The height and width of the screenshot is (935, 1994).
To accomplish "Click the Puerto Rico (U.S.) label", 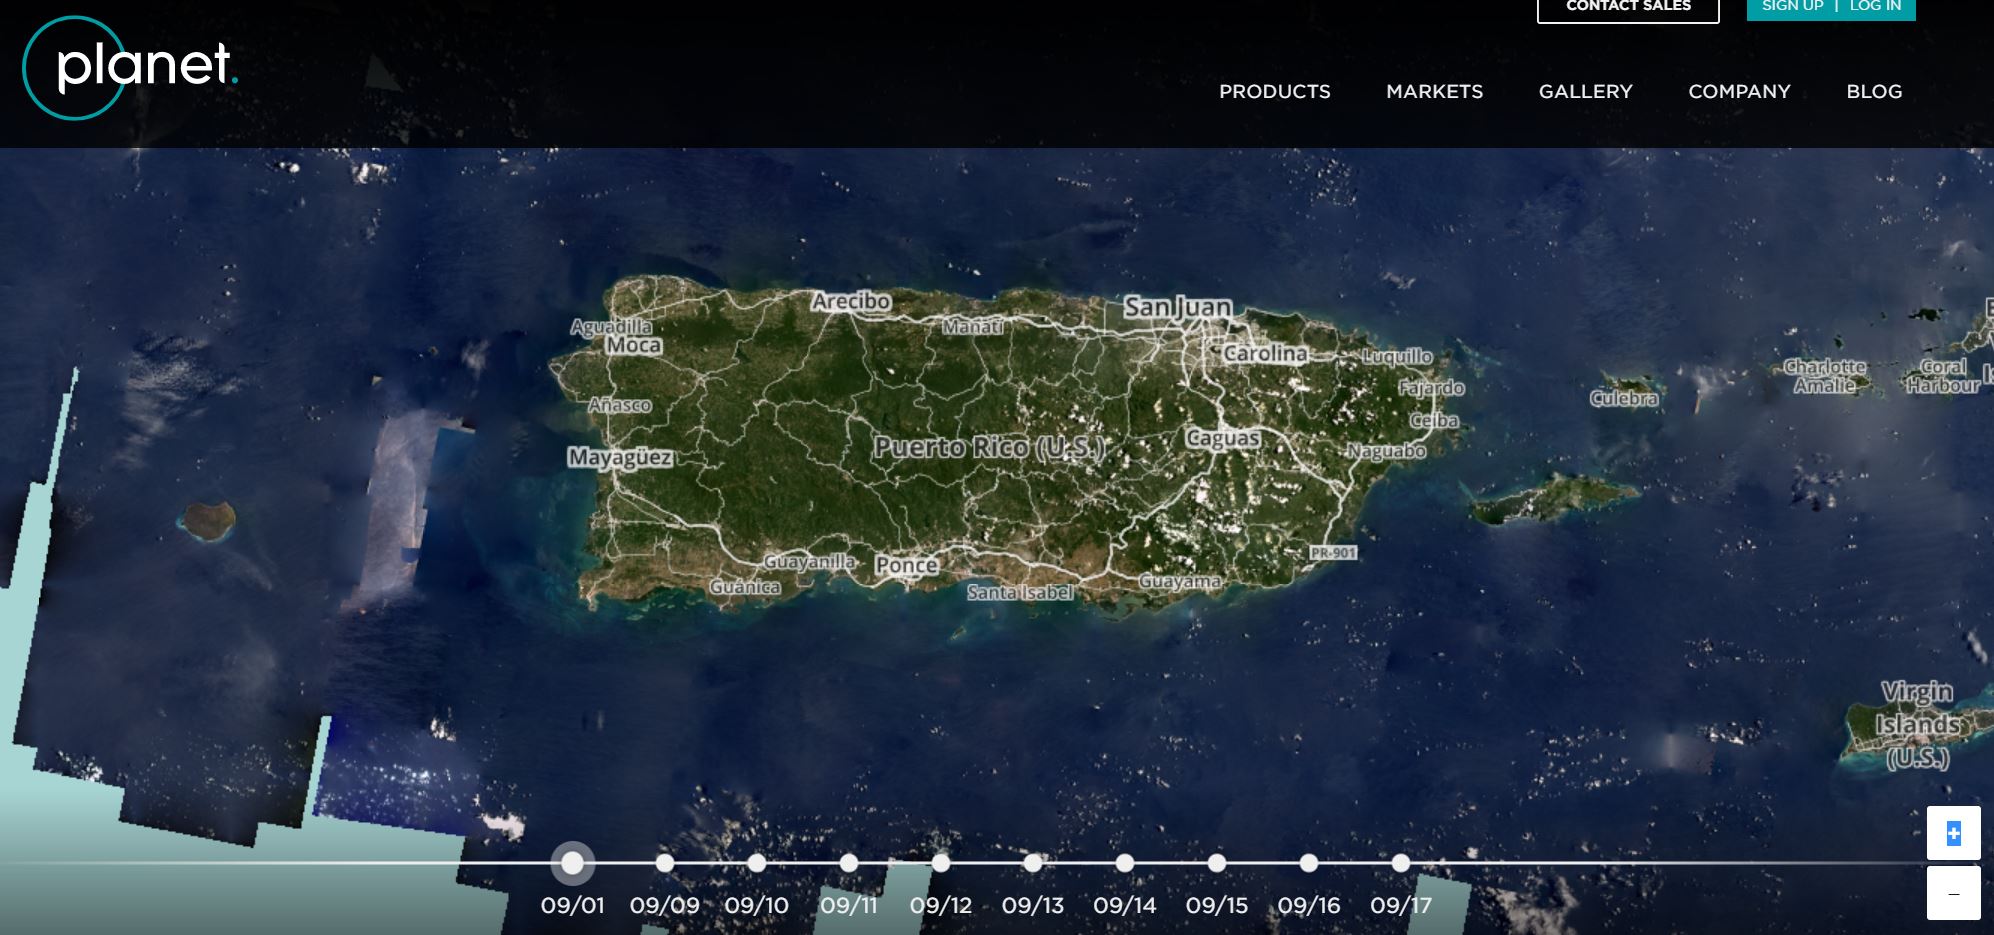I will (990, 447).
